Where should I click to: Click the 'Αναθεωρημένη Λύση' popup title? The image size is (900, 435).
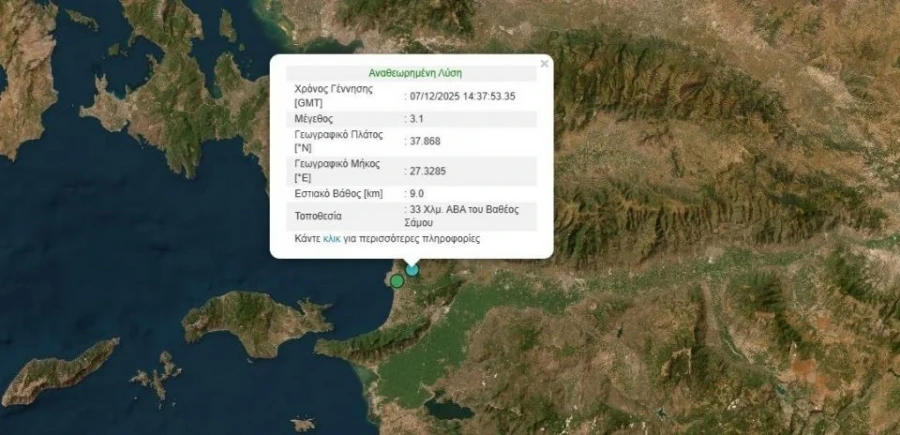click(413, 73)
